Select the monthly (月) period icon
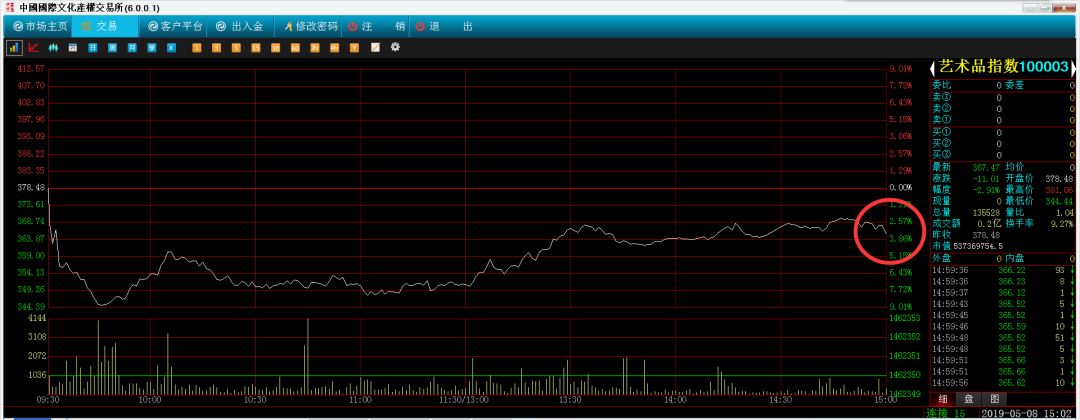The width and height of the screenshot is (1080, 420). click(132, 48)
